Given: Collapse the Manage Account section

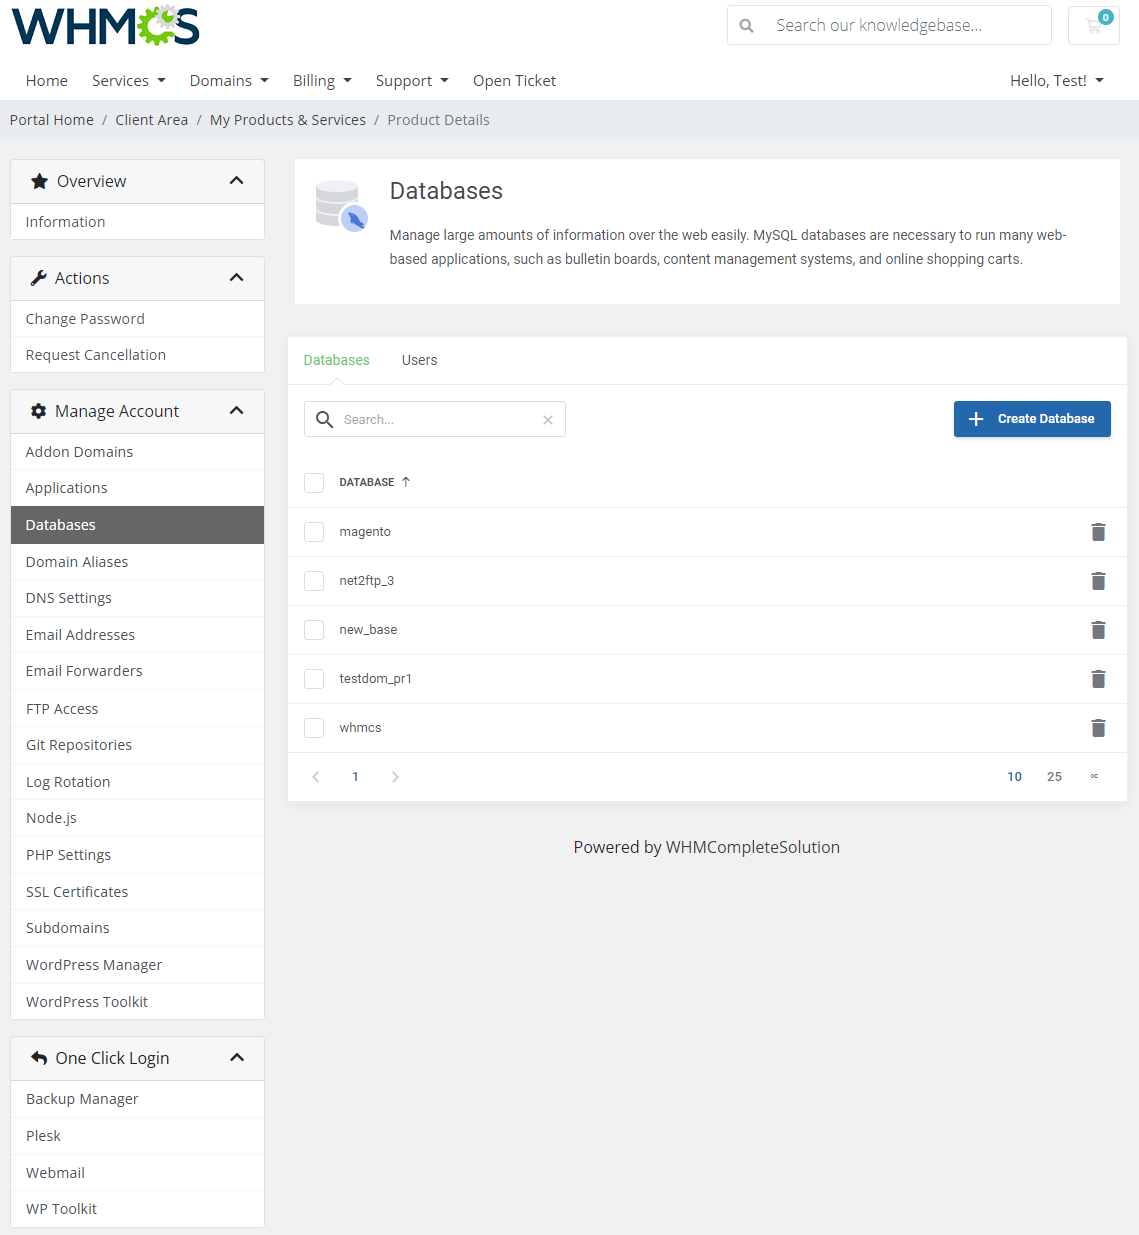Looking at the screenshot, I should tap(237, 410).
